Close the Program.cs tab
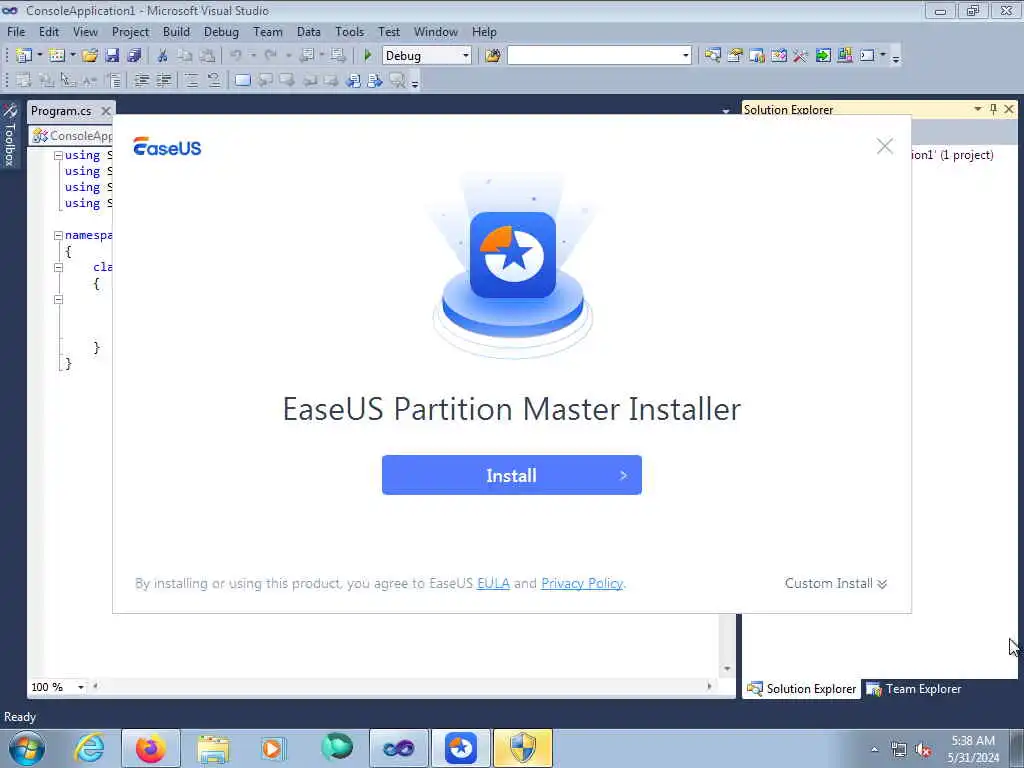 [x=106, y=111]
